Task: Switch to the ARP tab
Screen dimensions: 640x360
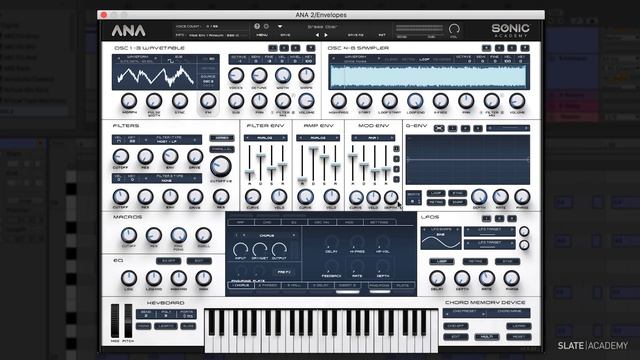Action: [x=241, y=222]
